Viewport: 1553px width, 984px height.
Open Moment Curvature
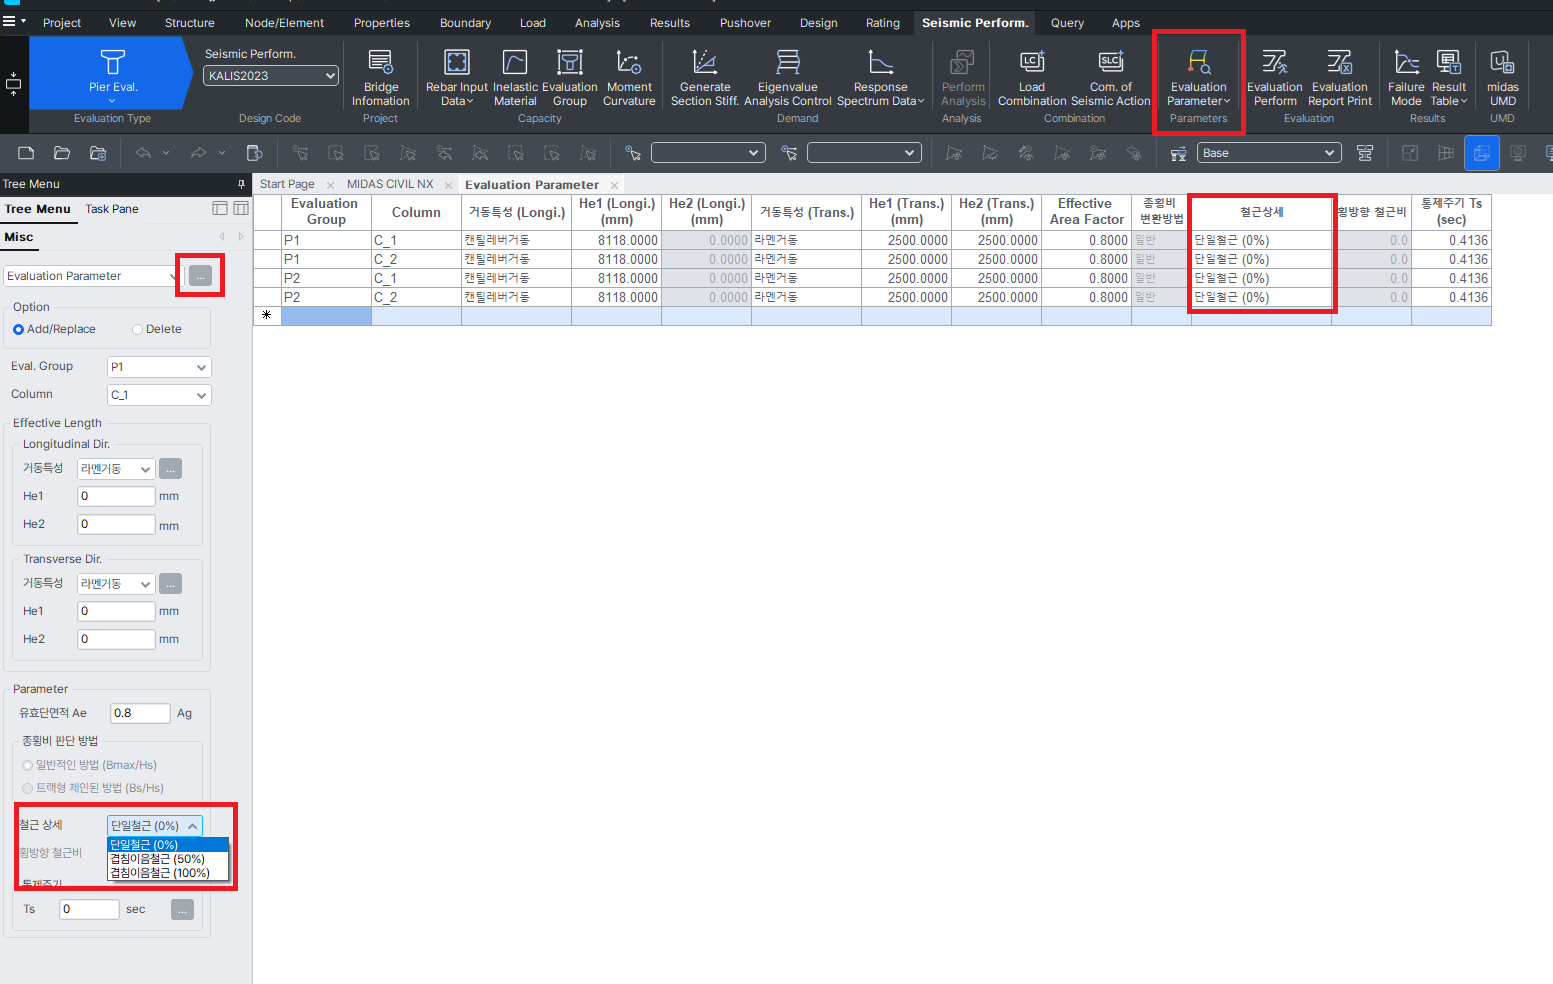pyautogui.click(x=629, y=78)
